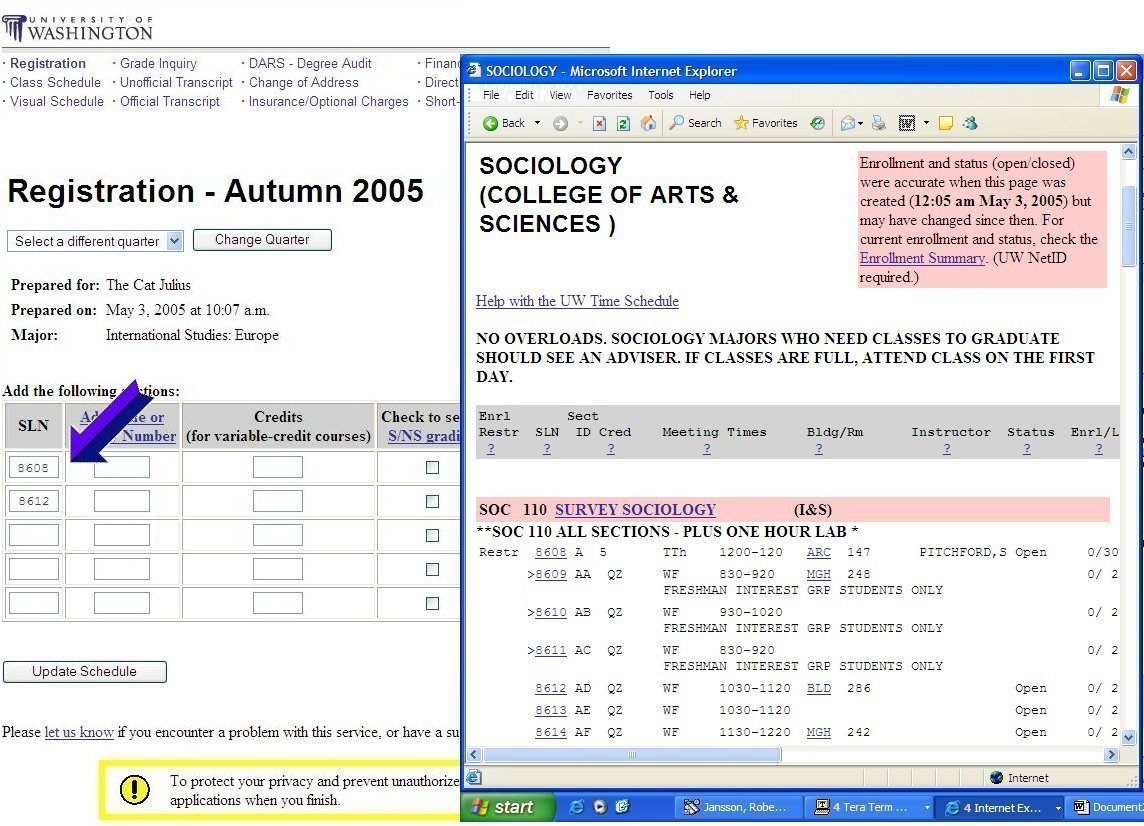Click the IE window title bar icon

point(474,71)
